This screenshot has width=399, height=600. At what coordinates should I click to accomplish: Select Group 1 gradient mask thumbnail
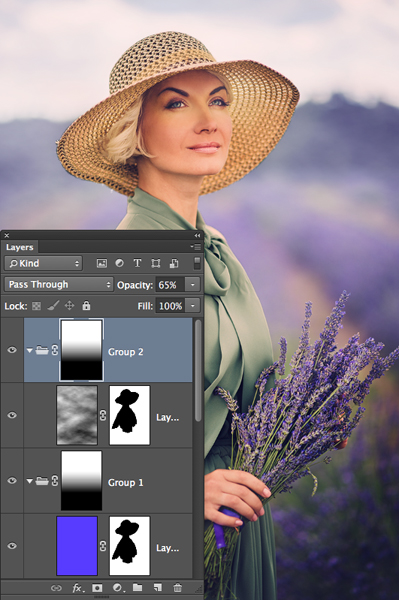point(81,481)
